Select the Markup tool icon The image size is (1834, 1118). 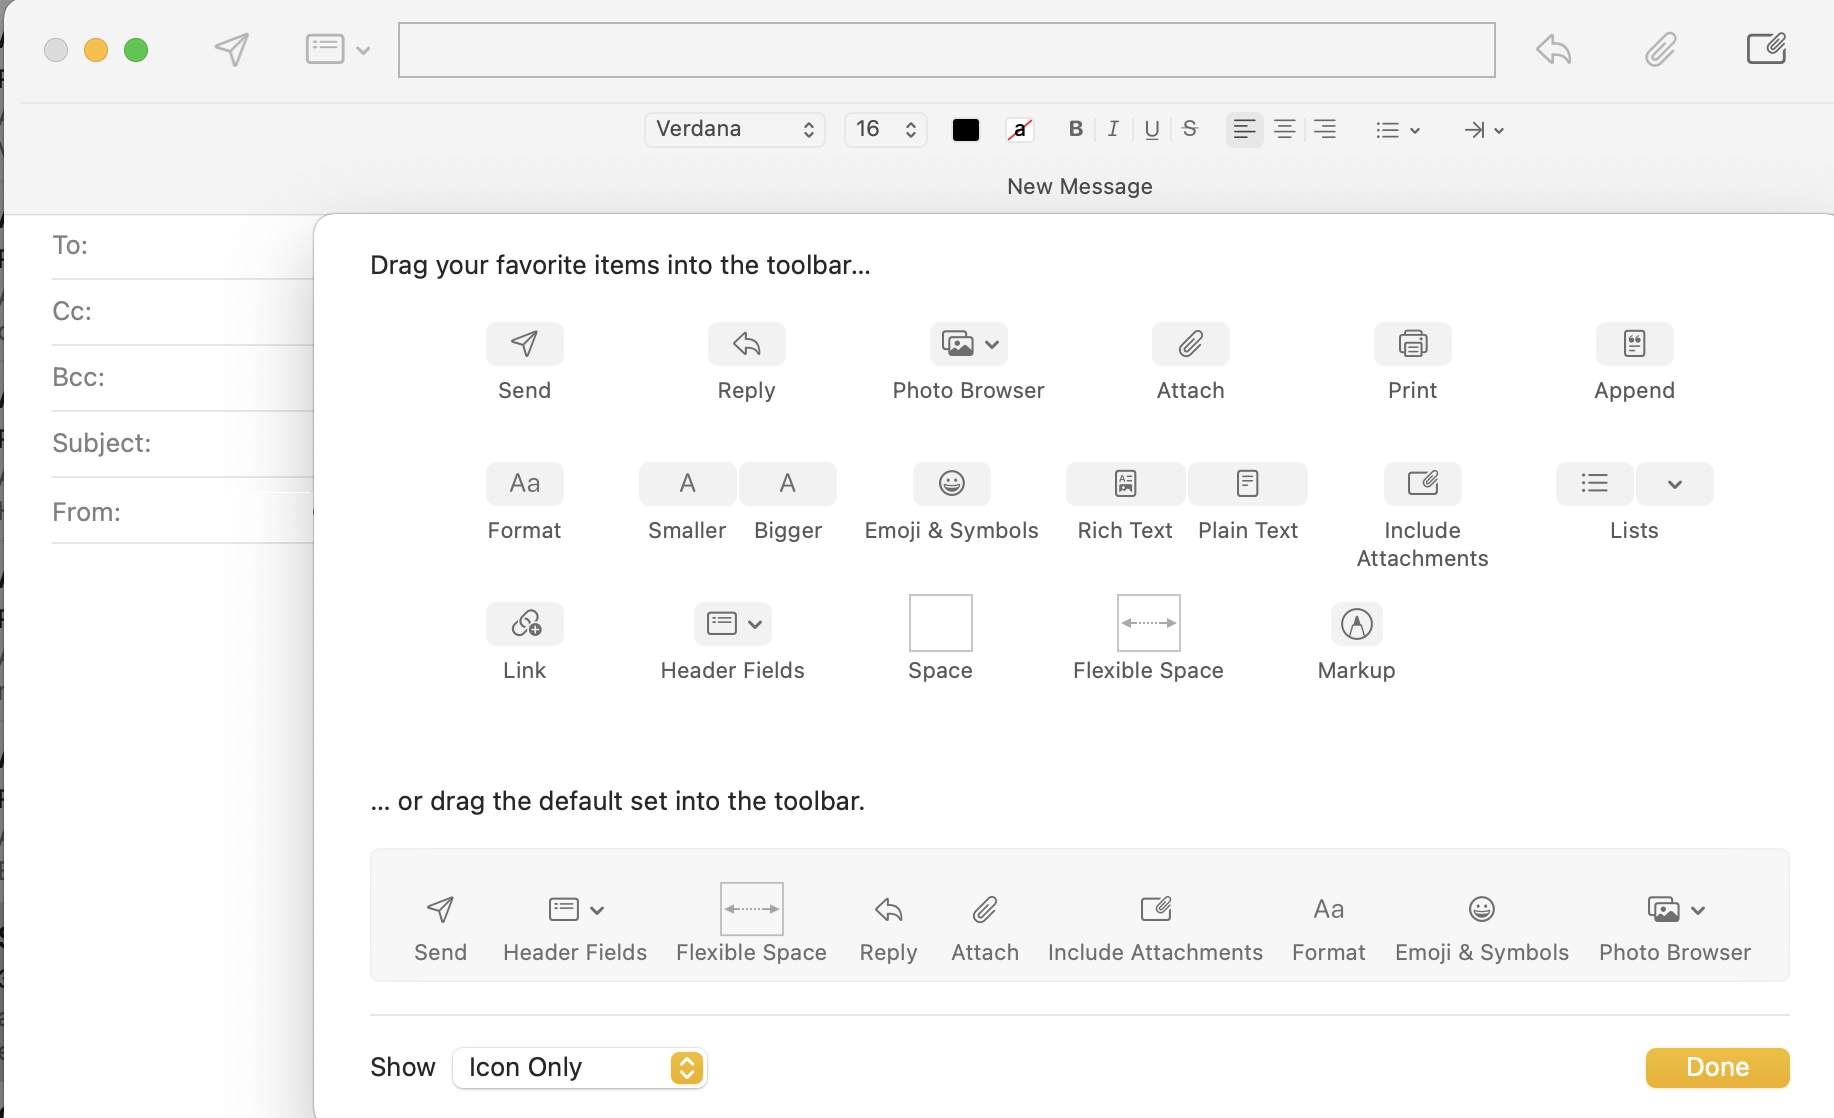pos(1356,624)
